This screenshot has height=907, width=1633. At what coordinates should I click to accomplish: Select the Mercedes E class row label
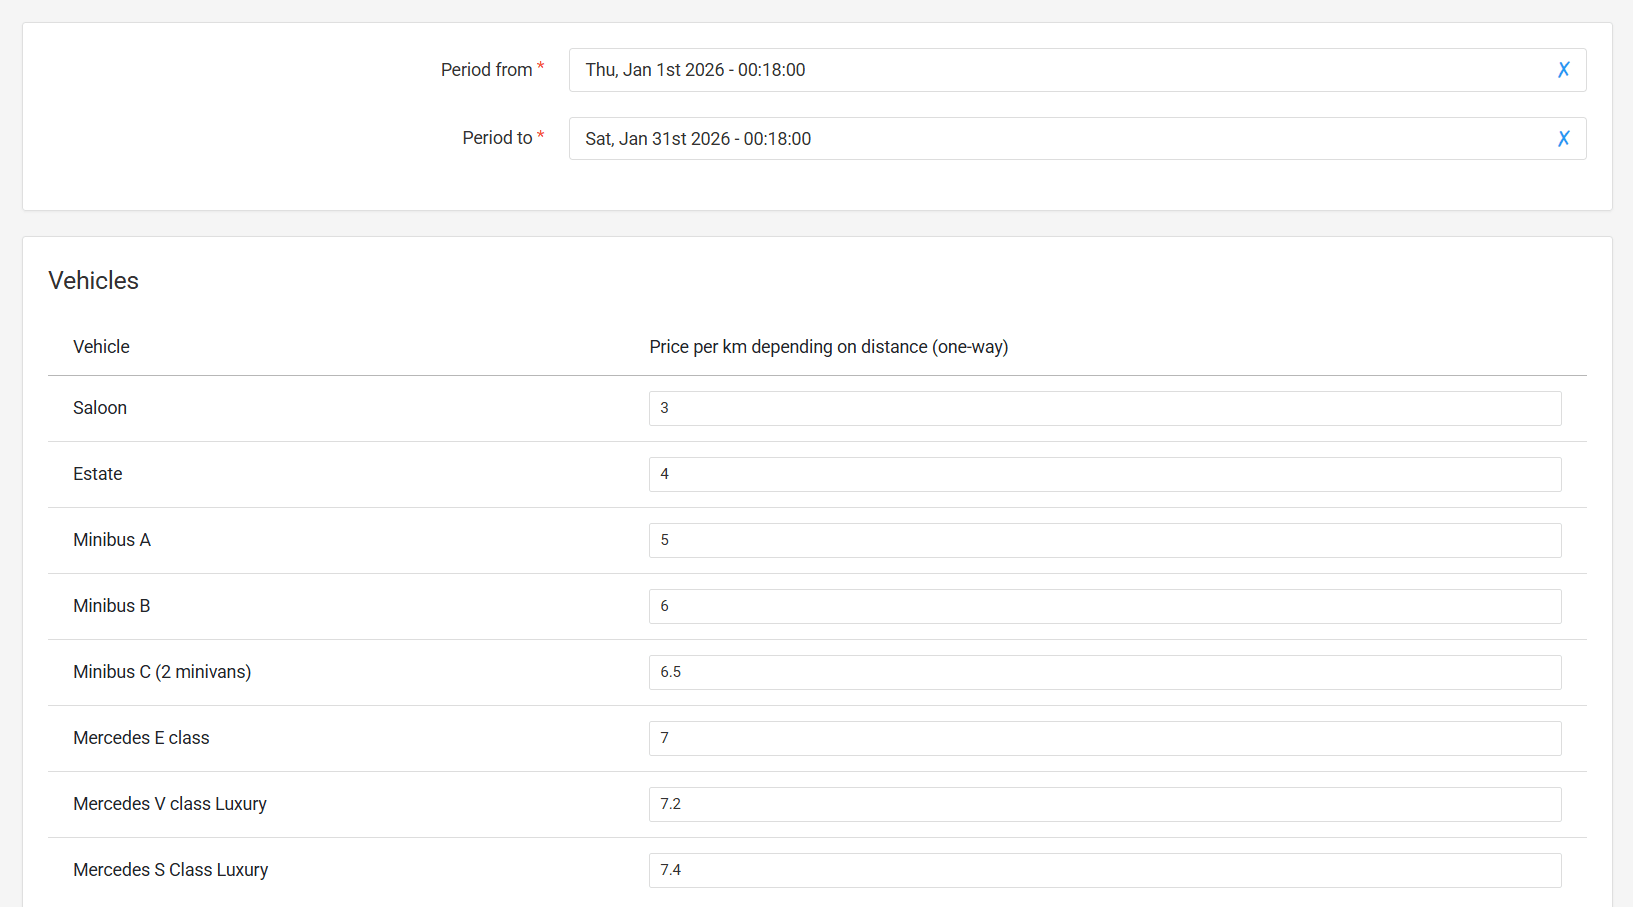coord(141,738)
